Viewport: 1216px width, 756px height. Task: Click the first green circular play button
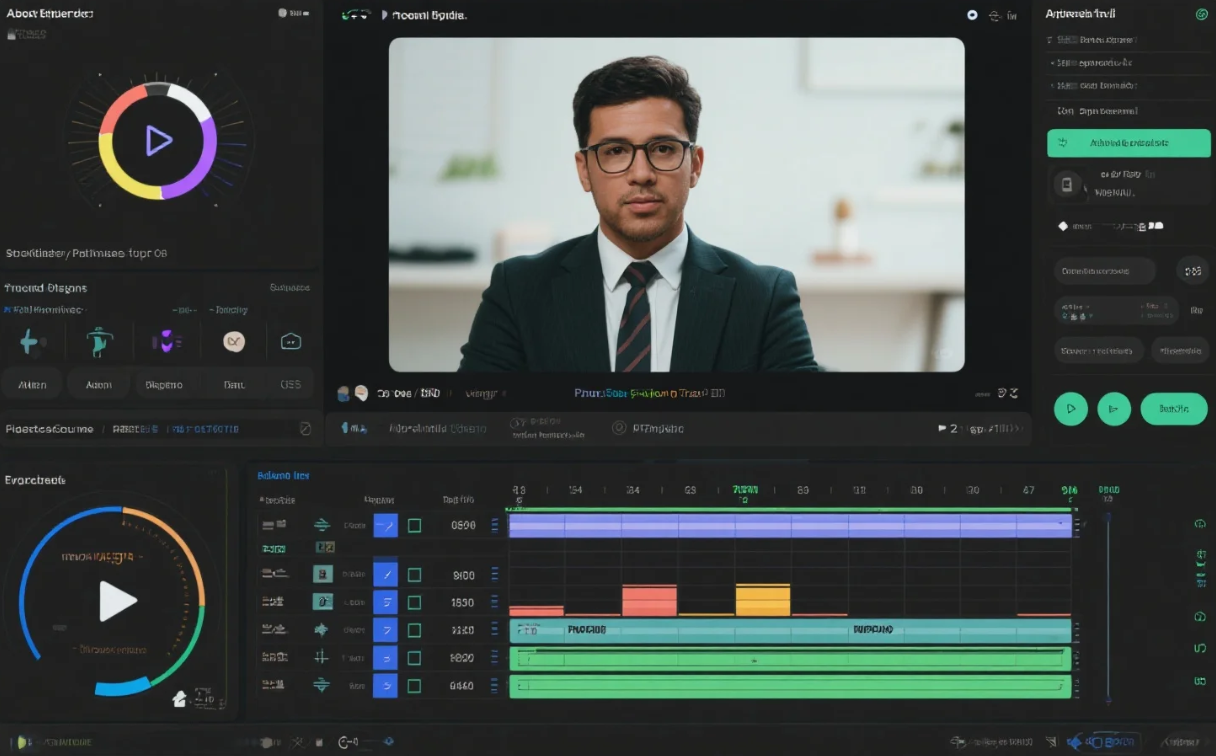1070,408
